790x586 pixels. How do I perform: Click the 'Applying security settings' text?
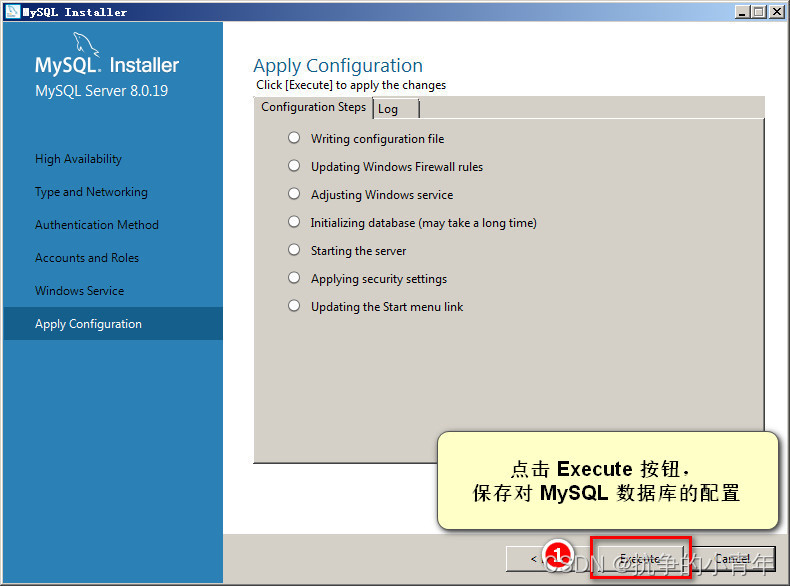click(378, 279)
